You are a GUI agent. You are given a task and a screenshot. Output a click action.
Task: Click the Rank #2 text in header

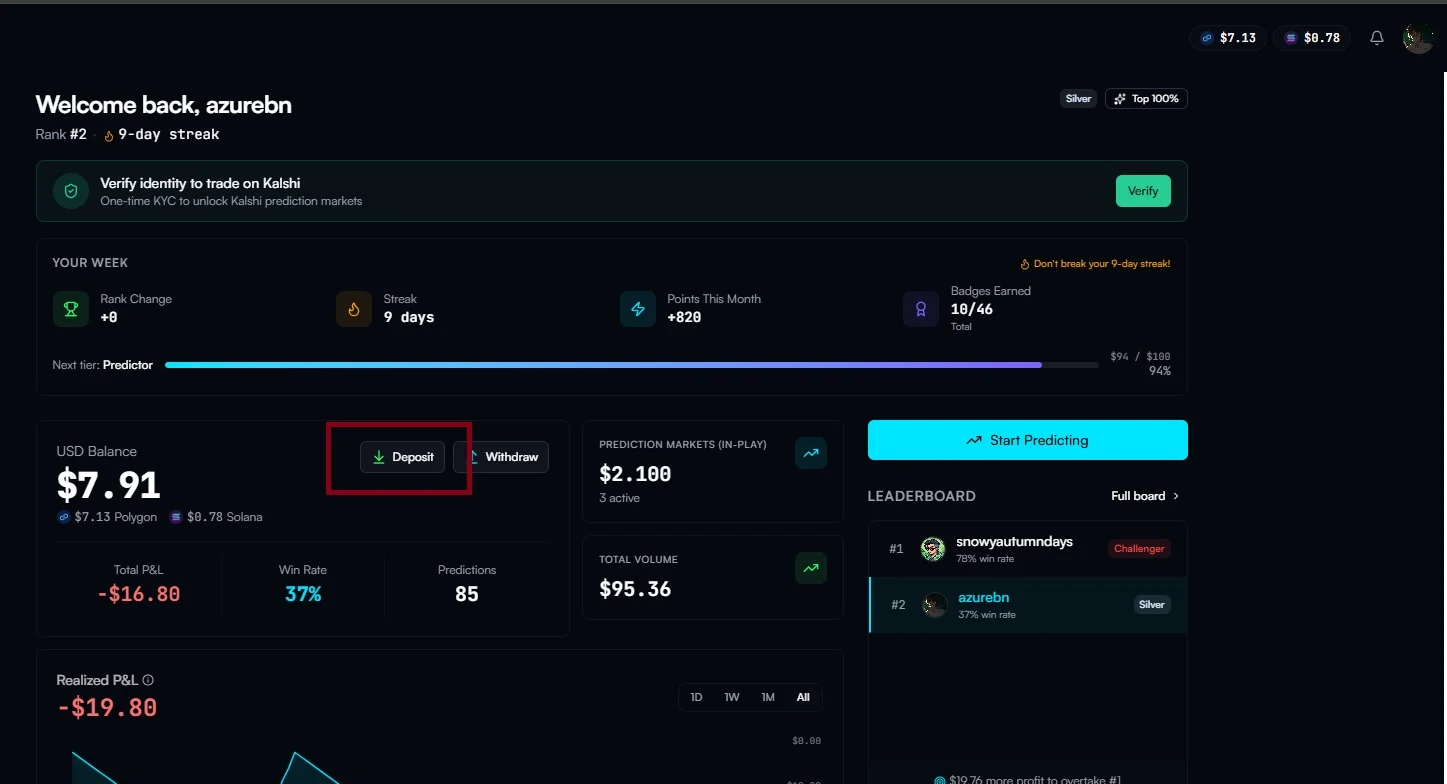61,134
